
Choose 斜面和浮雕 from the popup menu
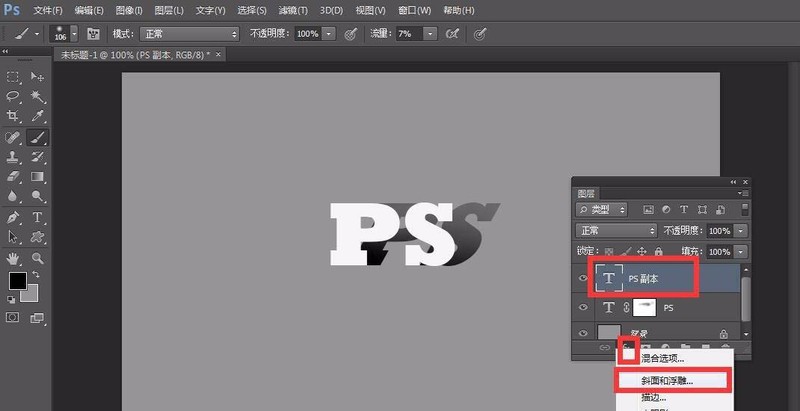point(667,380)
